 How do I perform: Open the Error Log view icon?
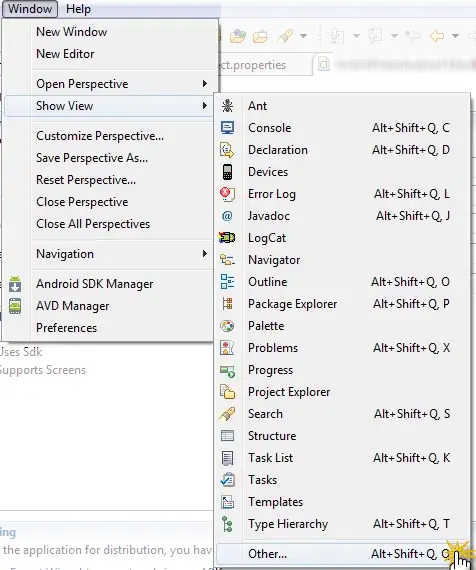[227, 194]
